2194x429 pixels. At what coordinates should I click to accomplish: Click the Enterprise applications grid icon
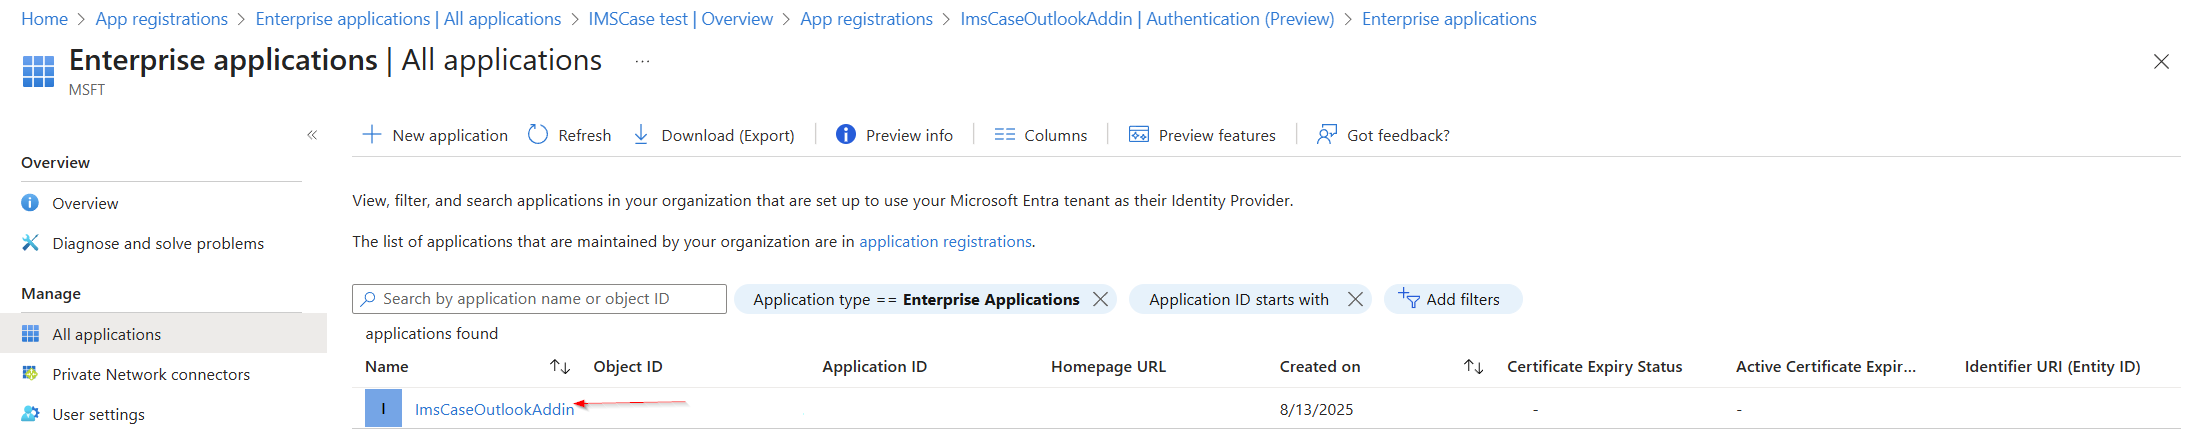[38, 71]
